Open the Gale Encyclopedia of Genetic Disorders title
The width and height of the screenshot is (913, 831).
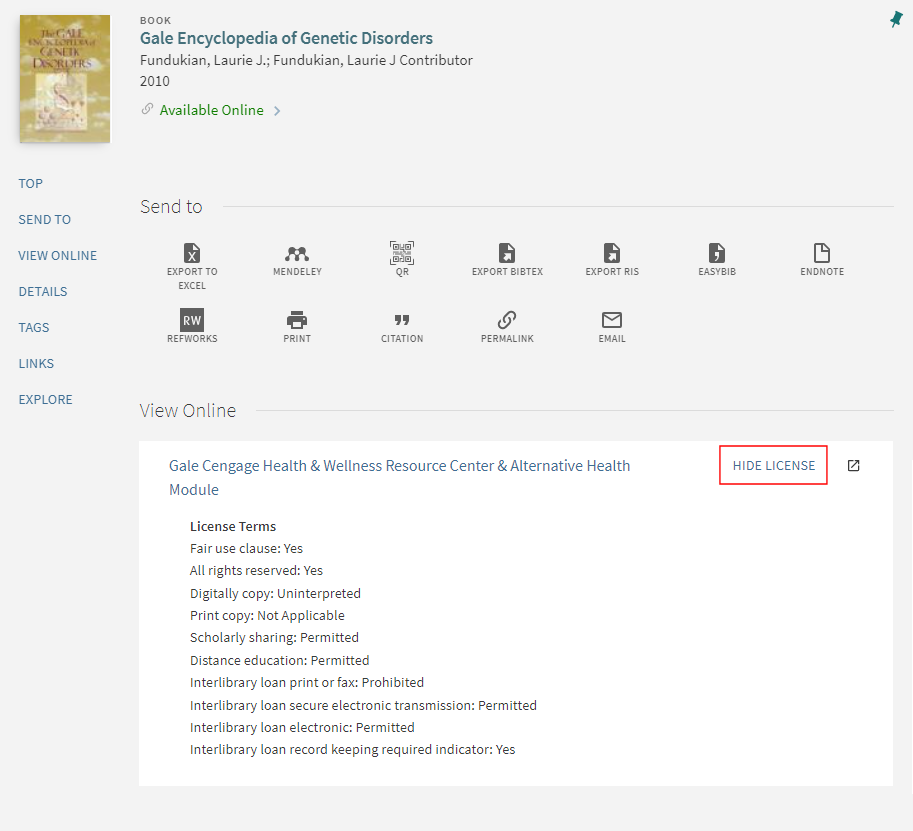[x=286, y=38]
